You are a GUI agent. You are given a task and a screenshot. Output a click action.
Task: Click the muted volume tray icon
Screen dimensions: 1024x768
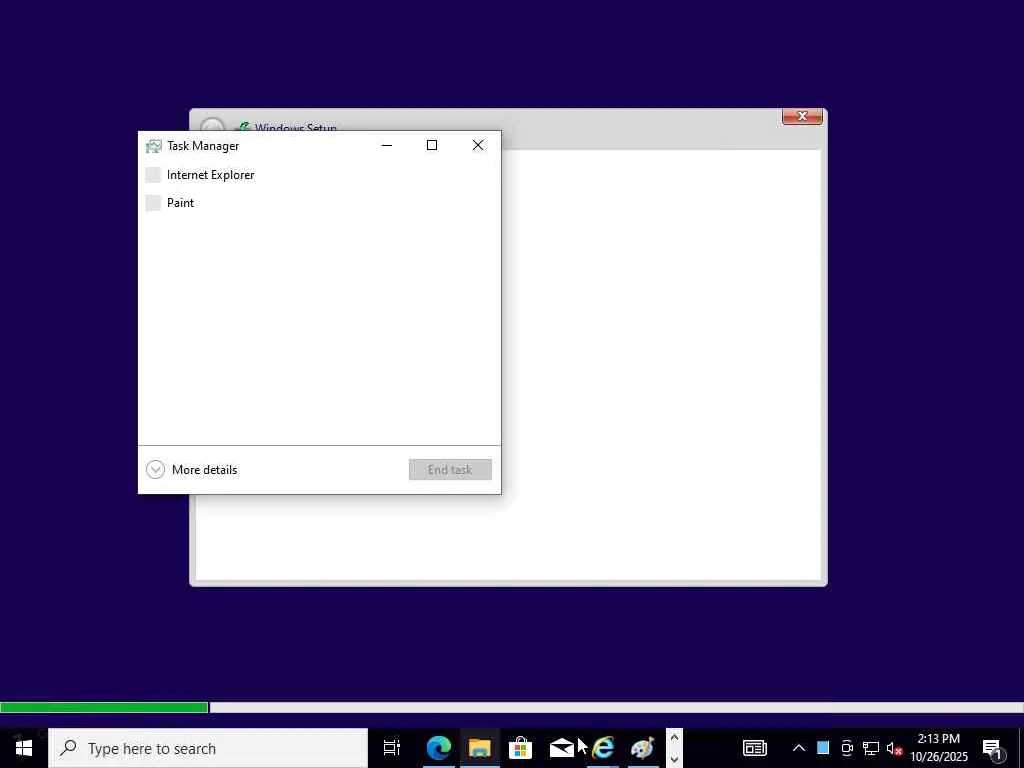coord(895,748)
